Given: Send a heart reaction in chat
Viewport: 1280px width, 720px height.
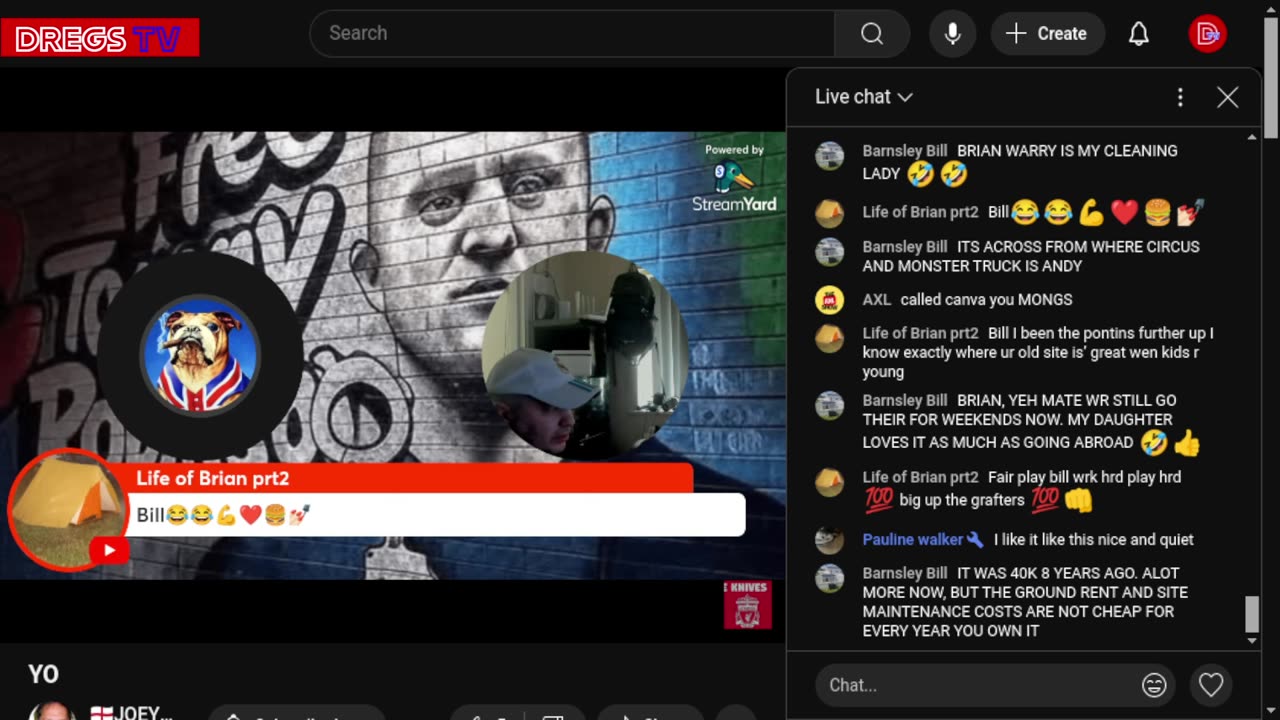Looking at the screenshot, I should click(x=1211, y=685).
